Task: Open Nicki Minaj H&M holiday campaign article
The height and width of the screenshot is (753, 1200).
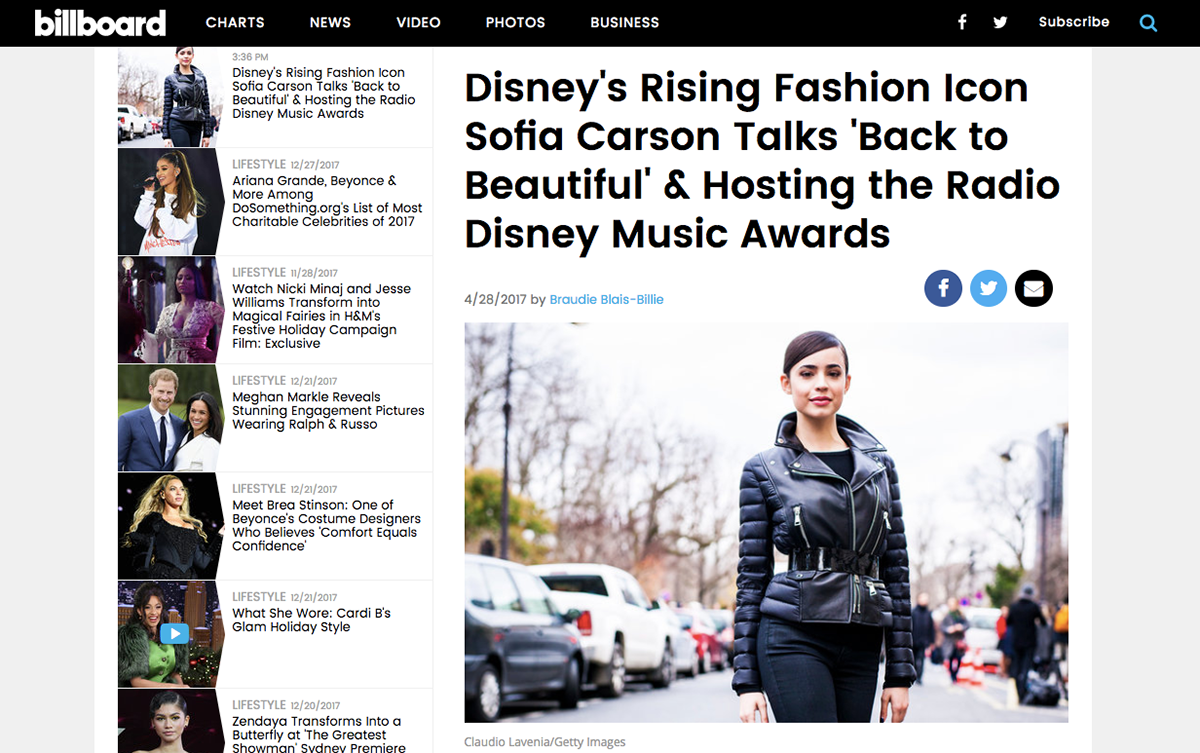Action: 322,316
